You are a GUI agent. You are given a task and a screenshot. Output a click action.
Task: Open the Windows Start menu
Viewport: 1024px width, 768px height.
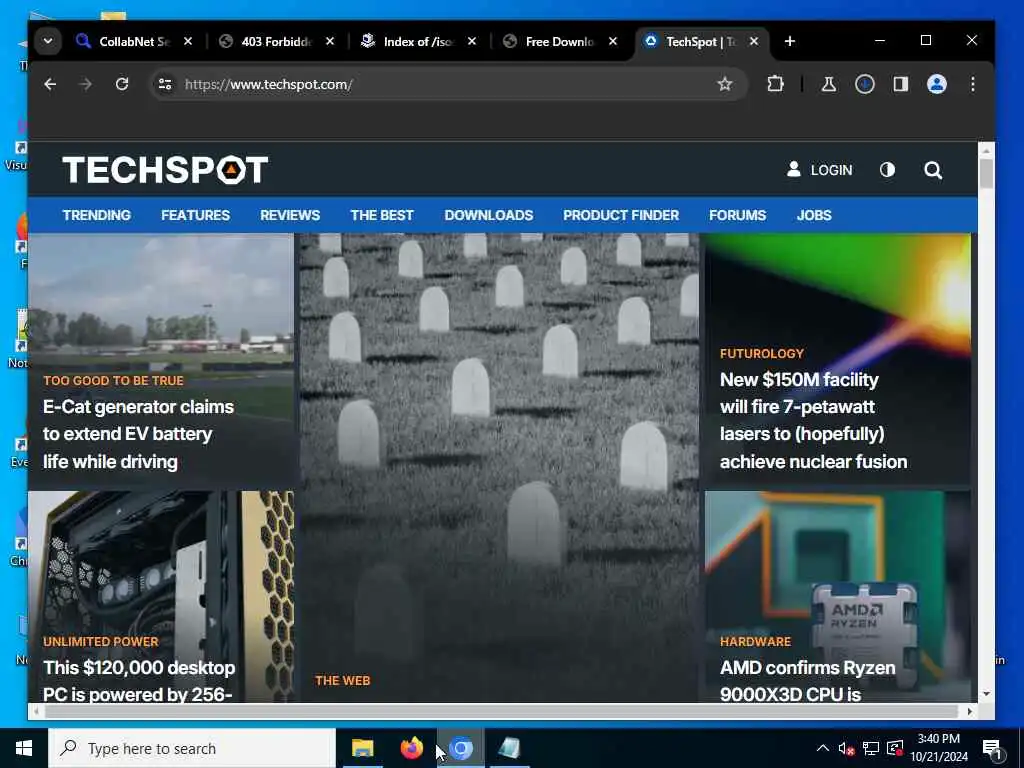click(x=24, y=748)
